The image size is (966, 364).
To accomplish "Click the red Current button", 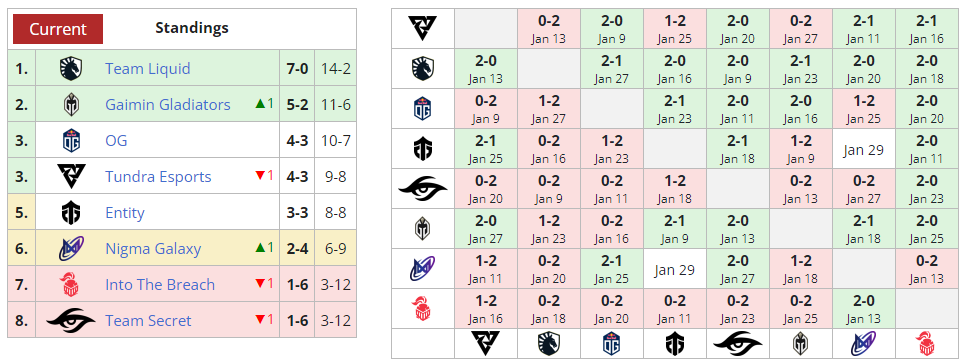I will 58,29.
